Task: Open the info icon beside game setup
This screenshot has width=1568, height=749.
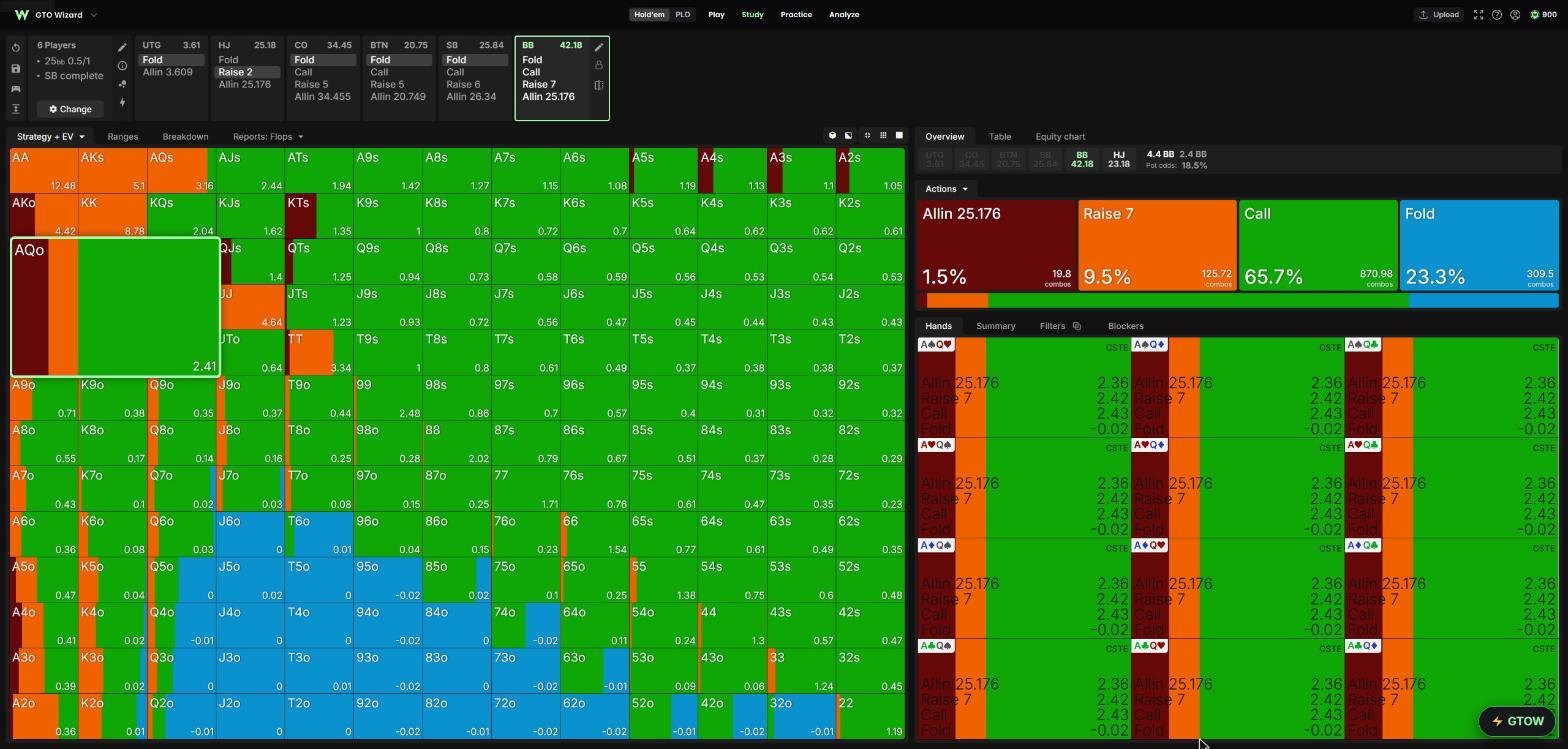Action: (x=122, y=66)
